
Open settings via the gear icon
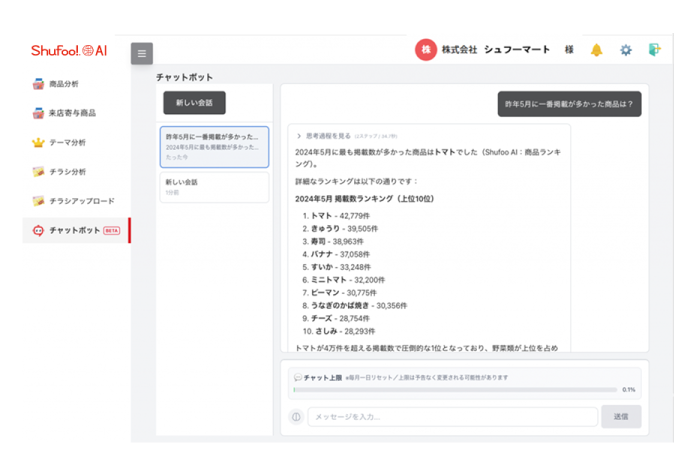click(x=626, y=50)
